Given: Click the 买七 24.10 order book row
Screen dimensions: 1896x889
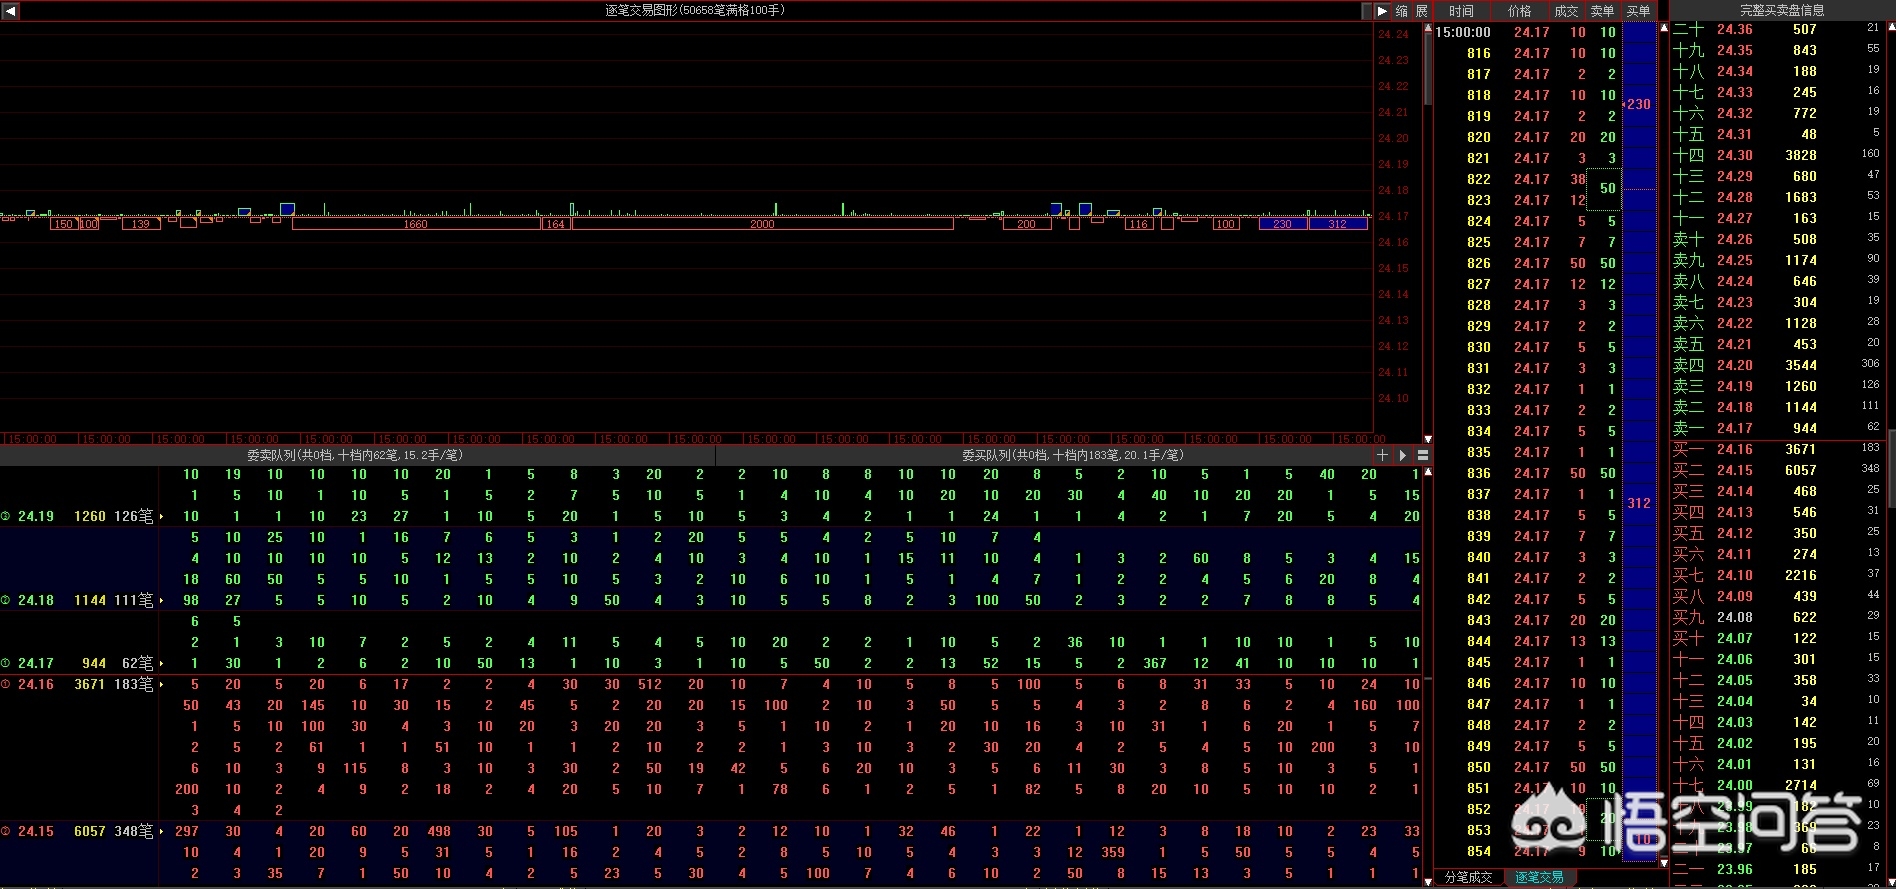Looking at the screenshot, I should [1777, 575].
